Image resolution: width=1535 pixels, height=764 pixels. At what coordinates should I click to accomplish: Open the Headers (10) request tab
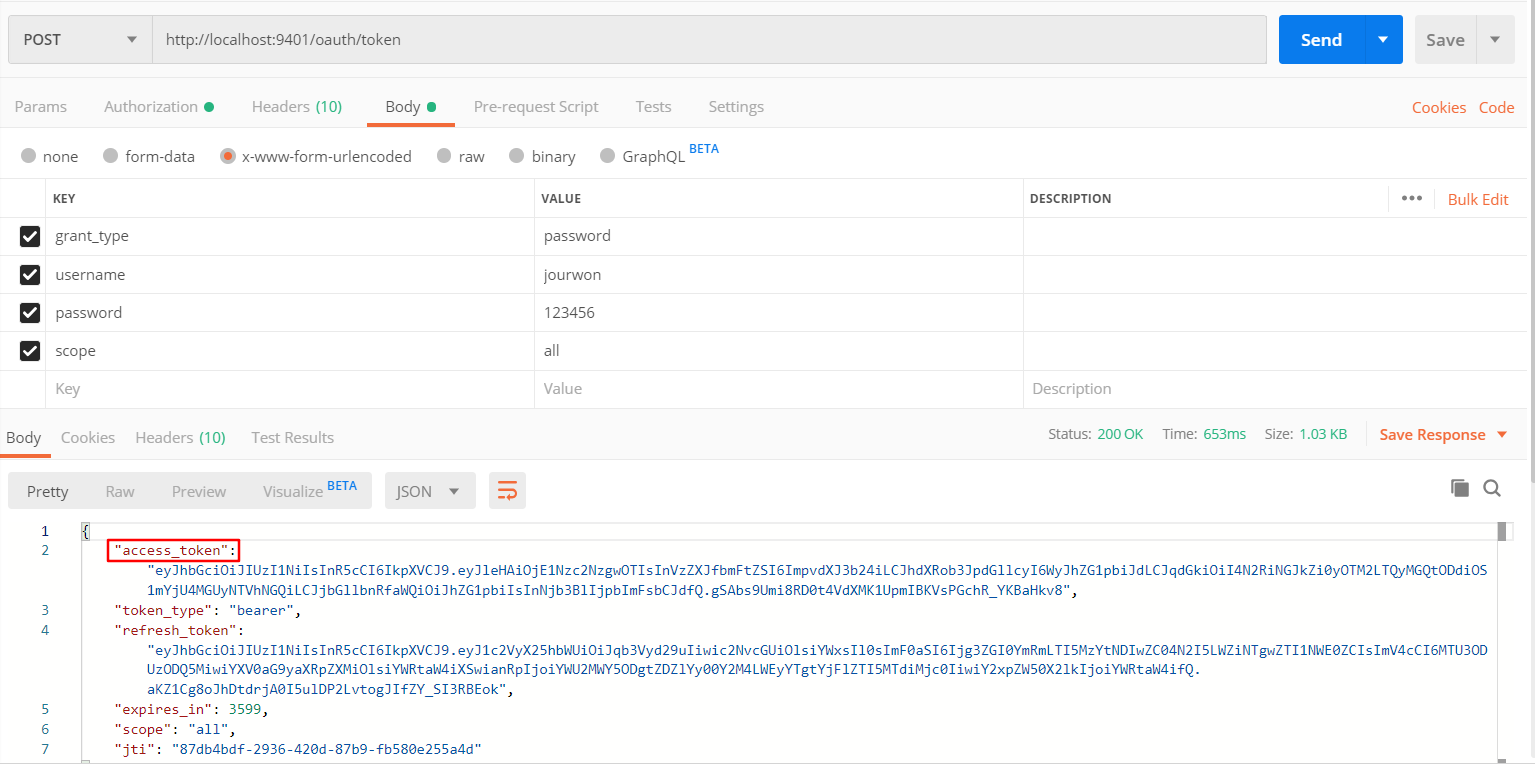tap(296, 106)
